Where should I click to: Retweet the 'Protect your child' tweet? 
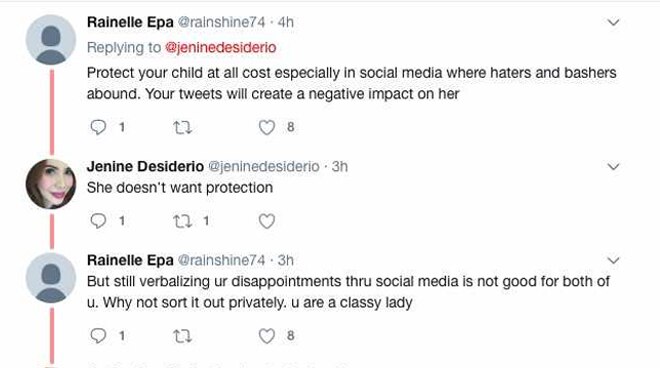[x=183, y=127]
